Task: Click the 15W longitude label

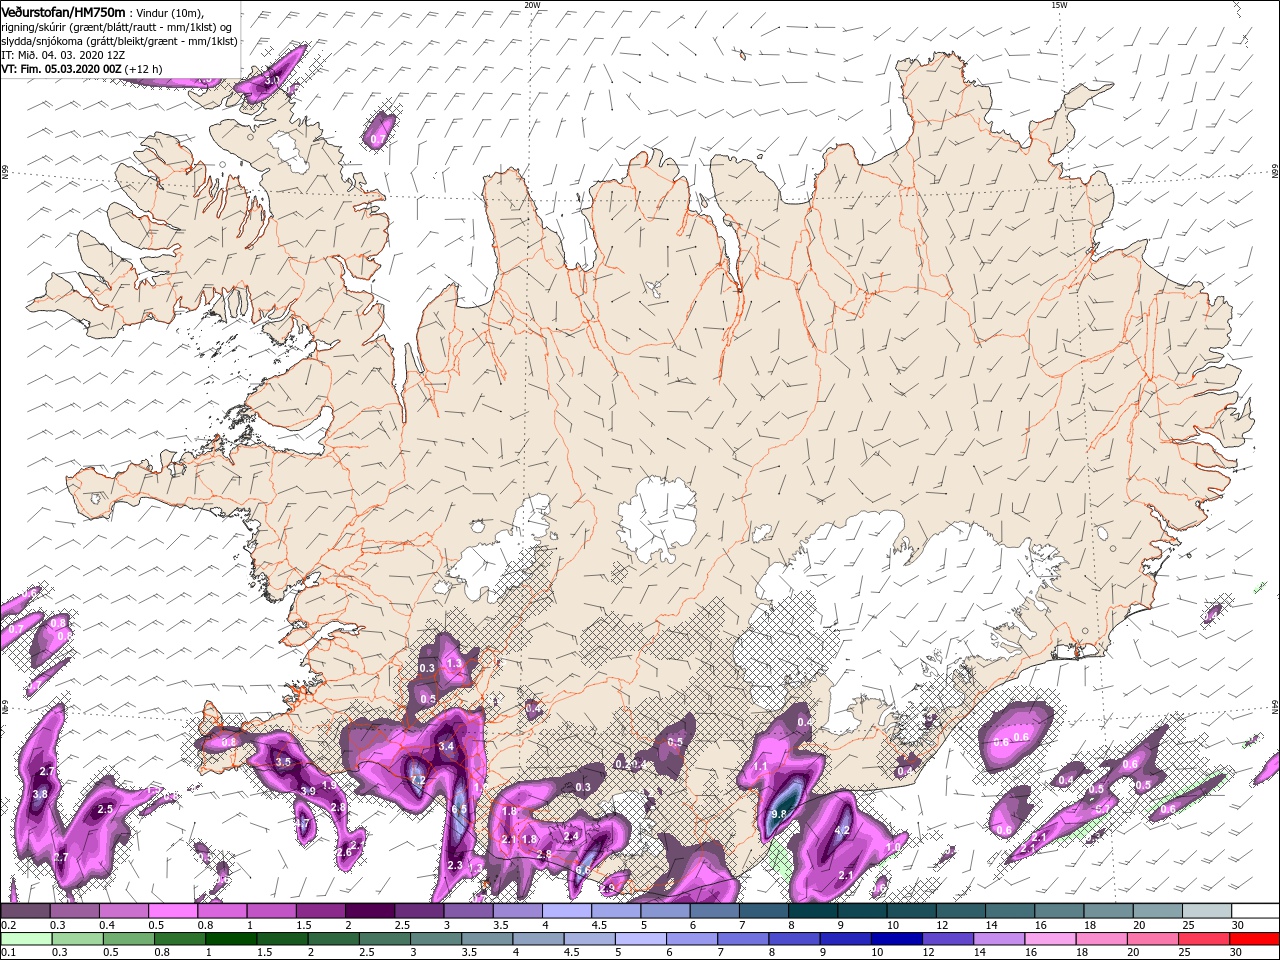Action: pos(1059,5)
